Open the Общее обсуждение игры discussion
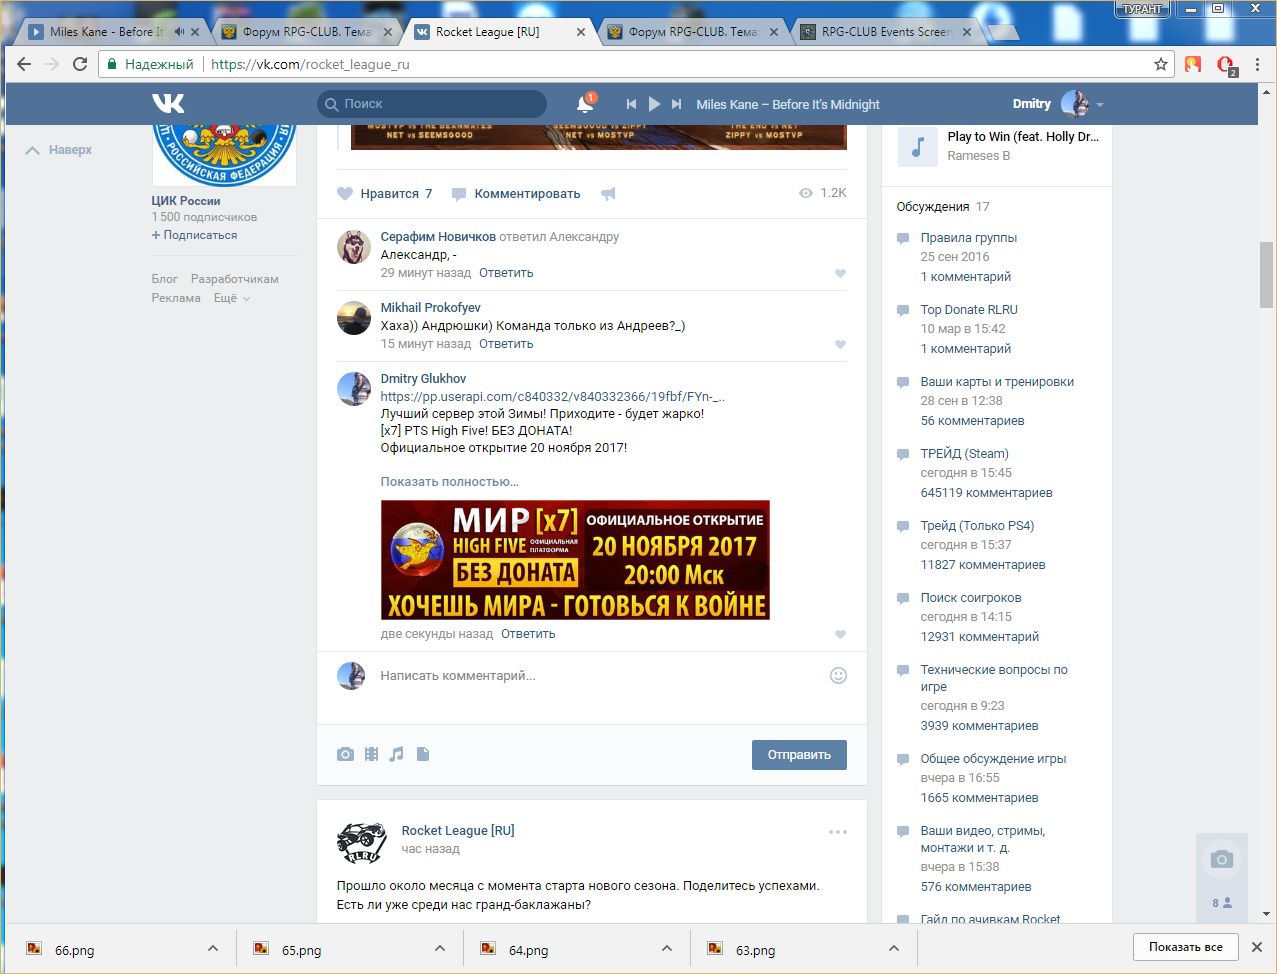The image size is (1277, 974). coord(993,759)
